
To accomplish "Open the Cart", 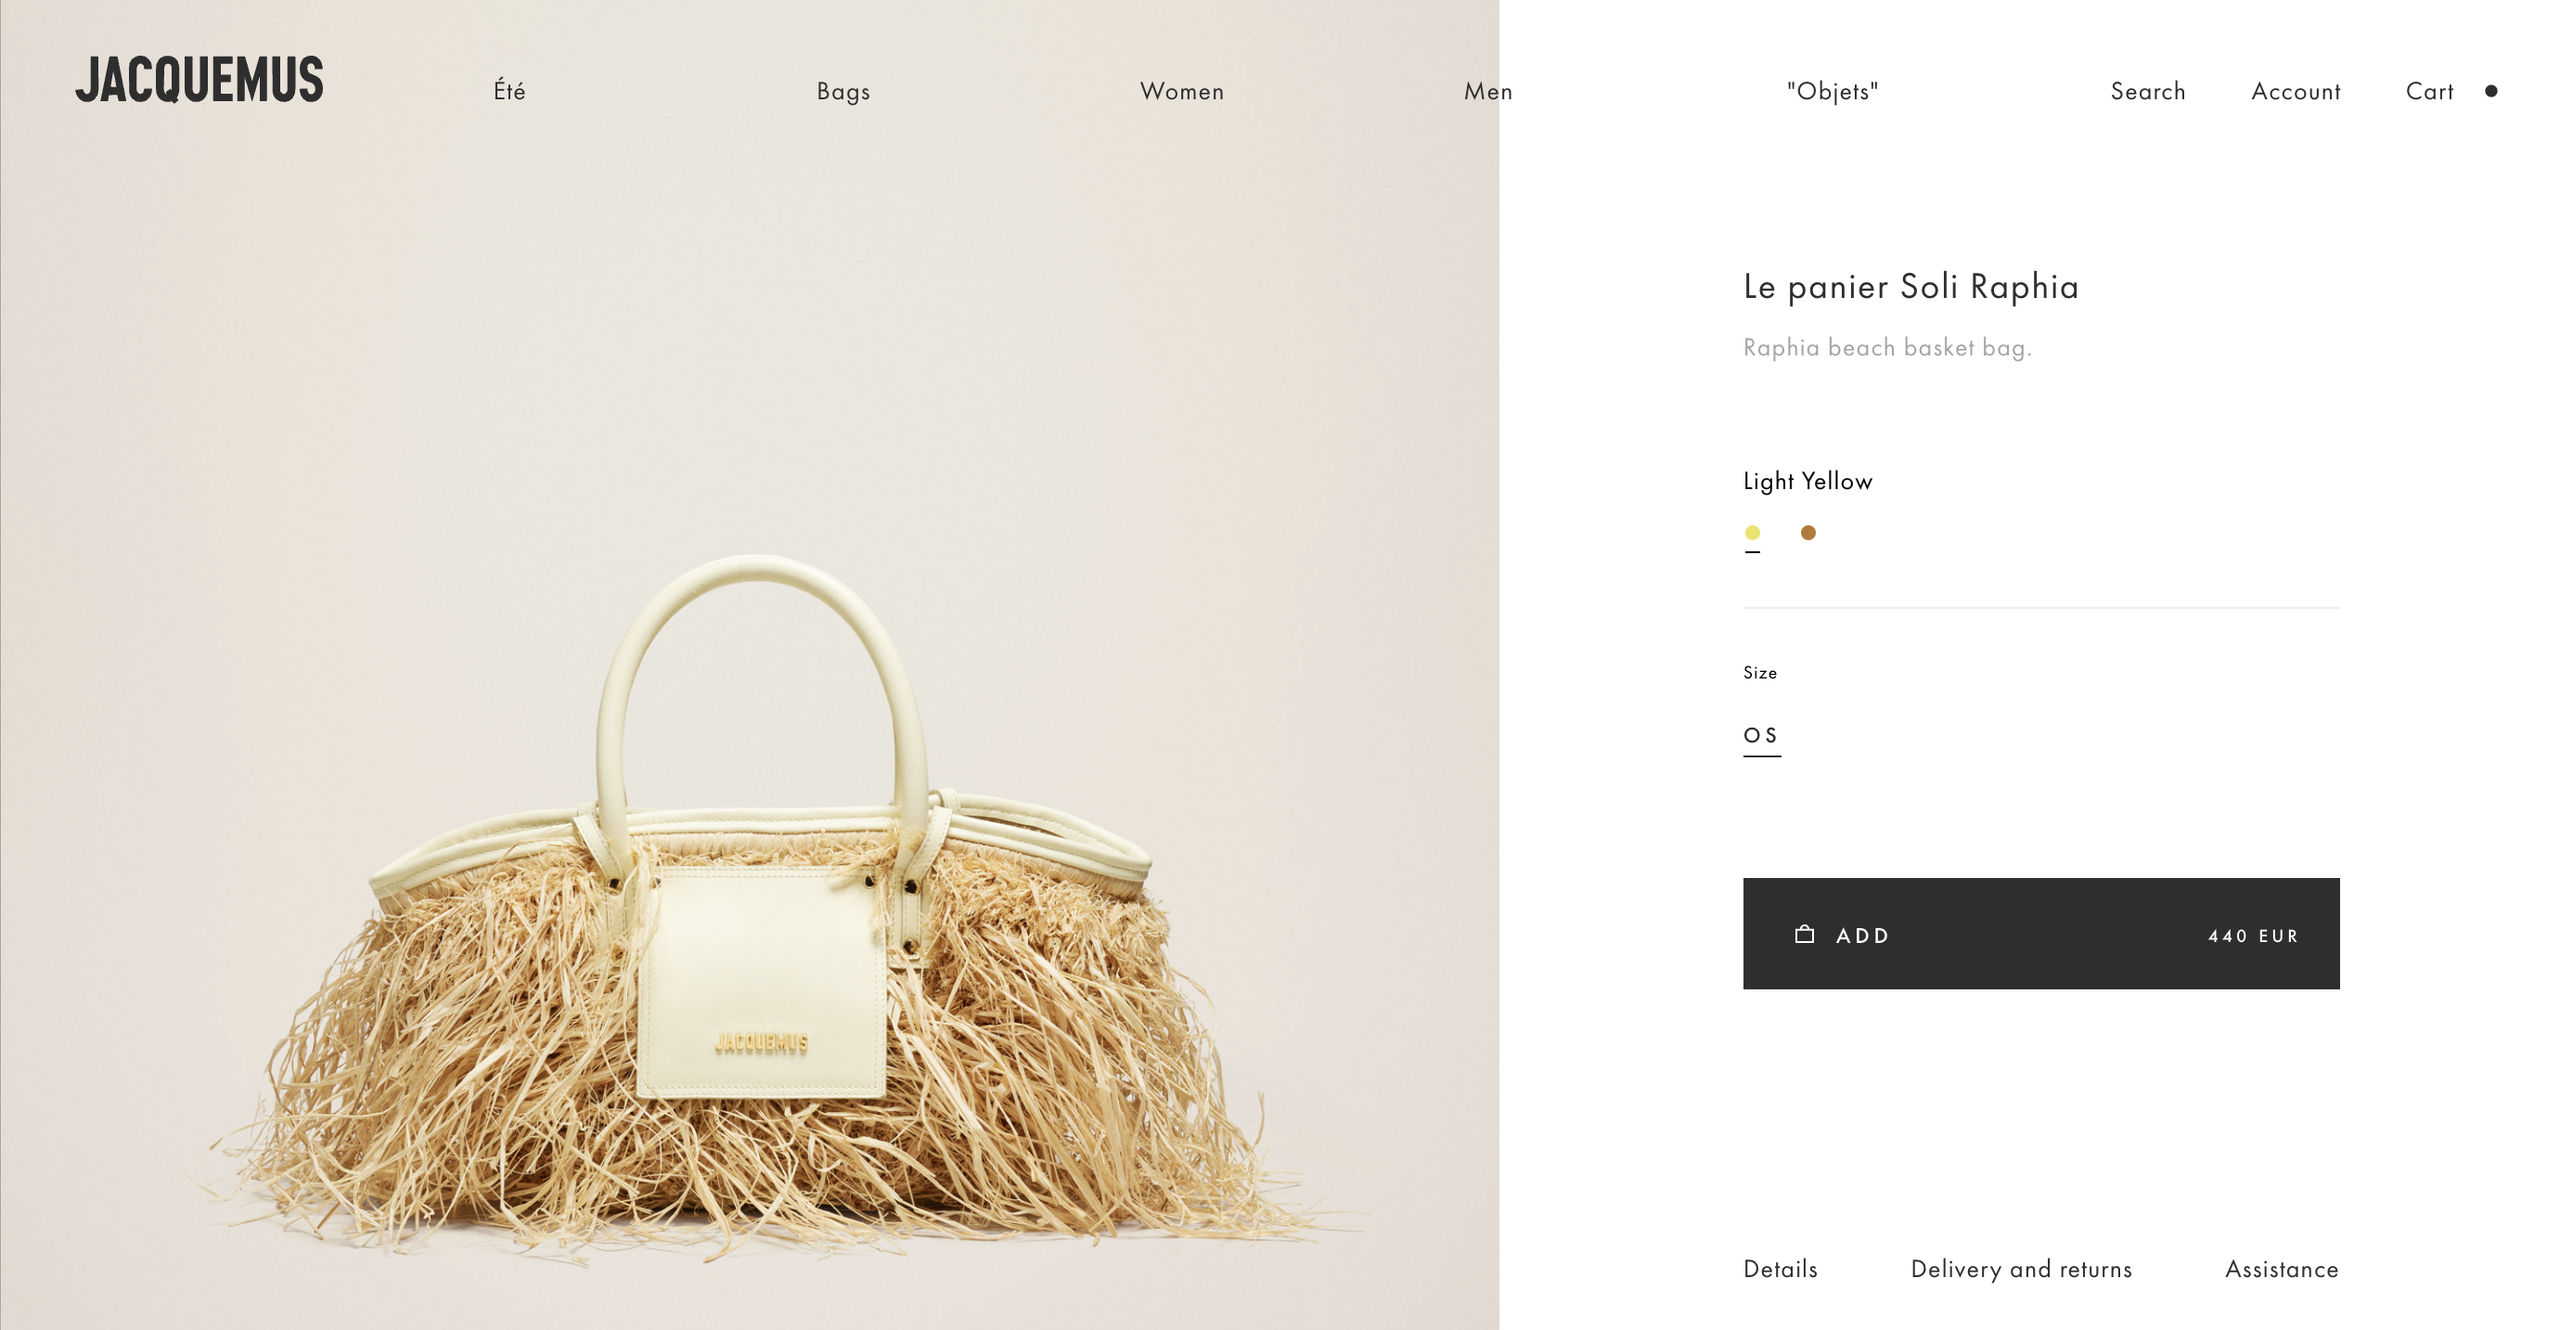I will 2430,91.
